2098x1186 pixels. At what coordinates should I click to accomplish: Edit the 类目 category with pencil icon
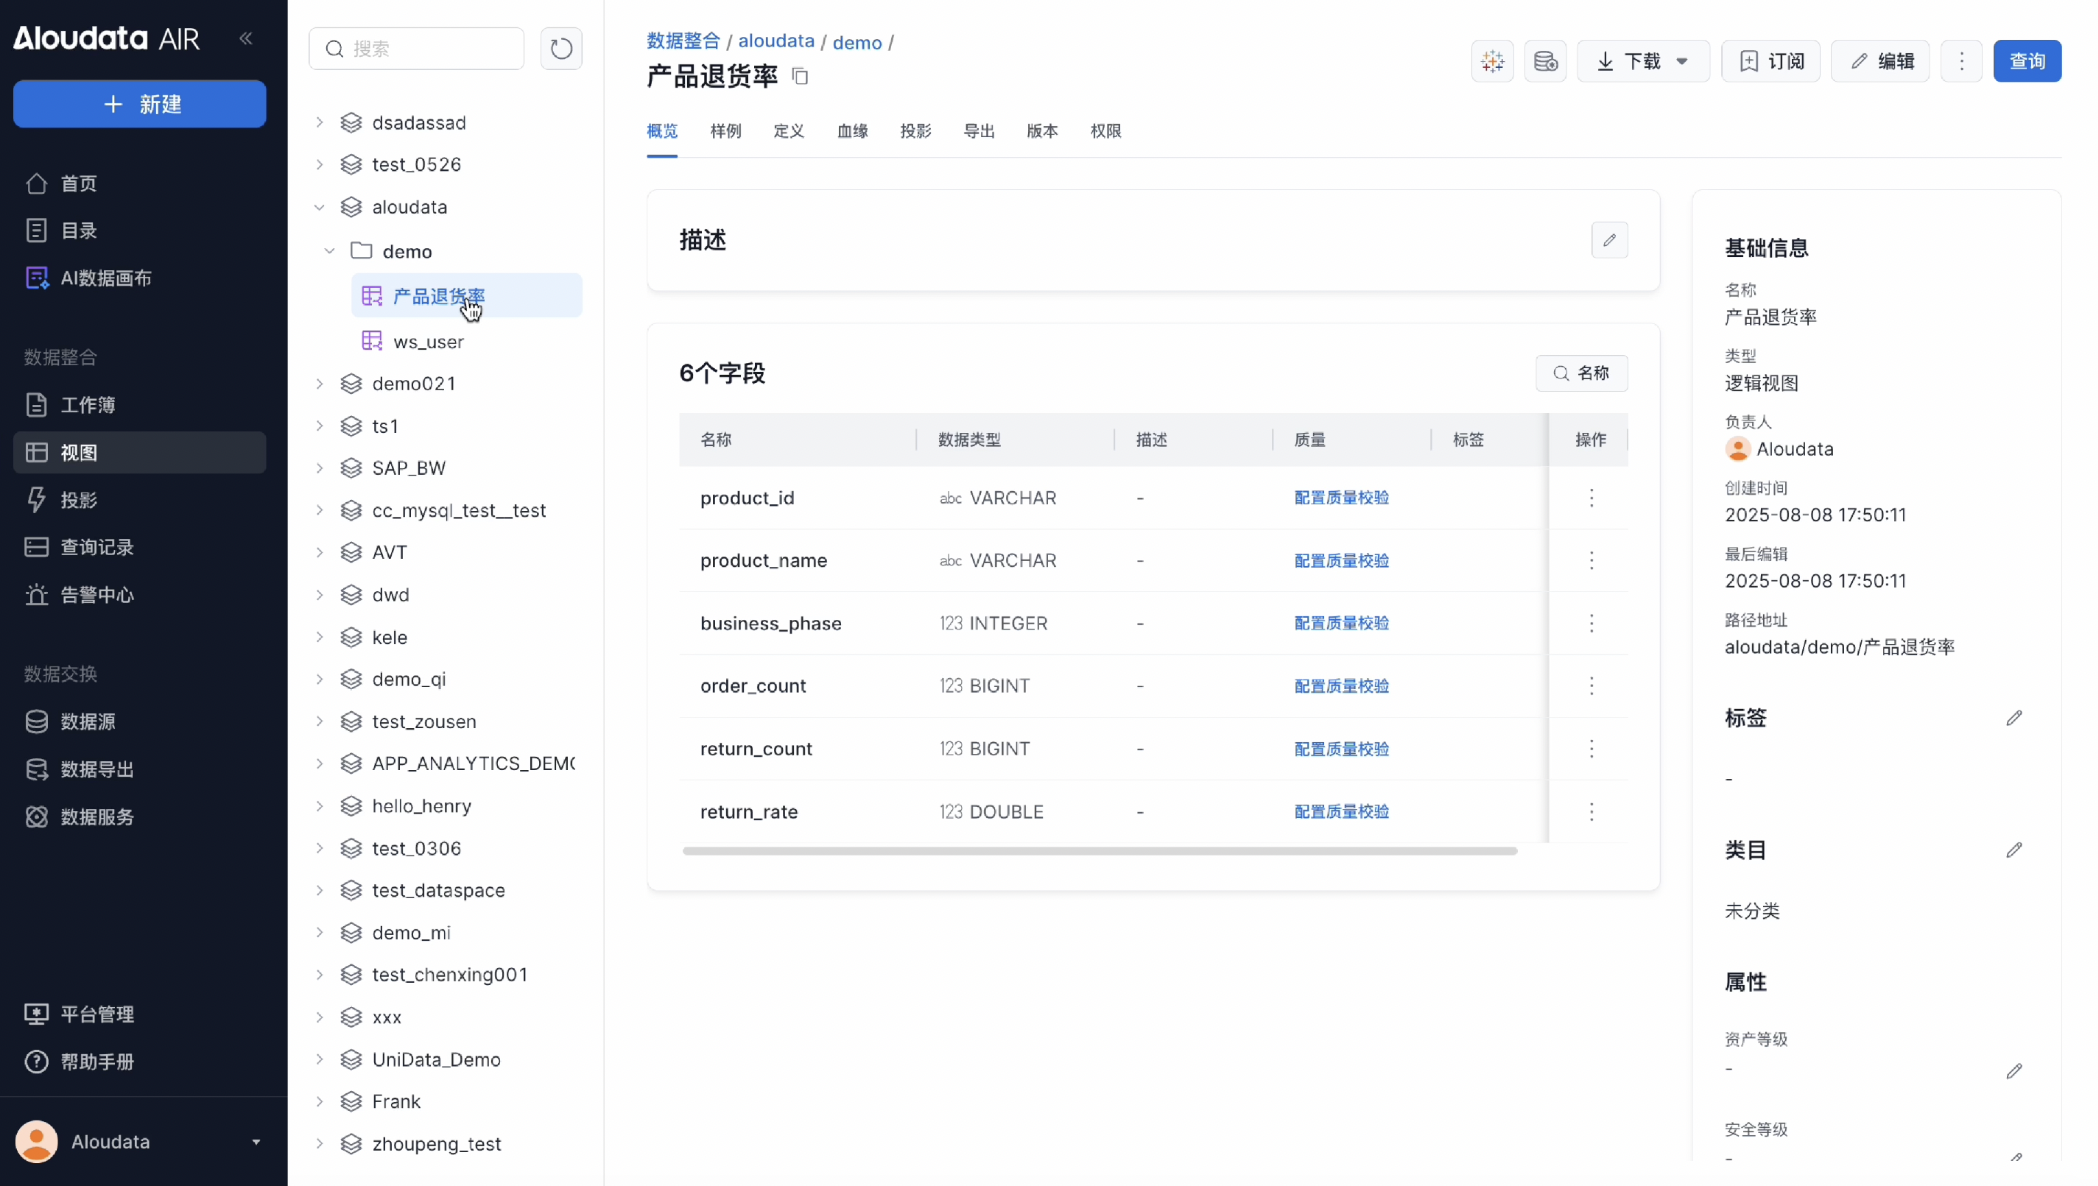(2014, 850)
